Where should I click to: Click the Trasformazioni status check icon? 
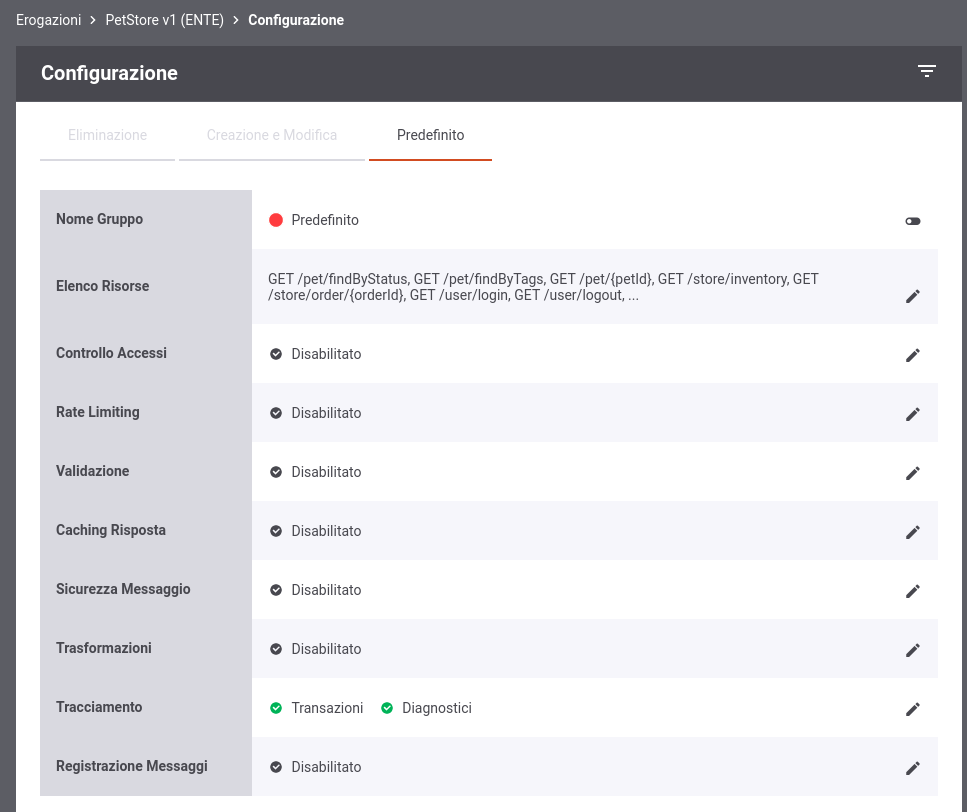click(276, 649)
